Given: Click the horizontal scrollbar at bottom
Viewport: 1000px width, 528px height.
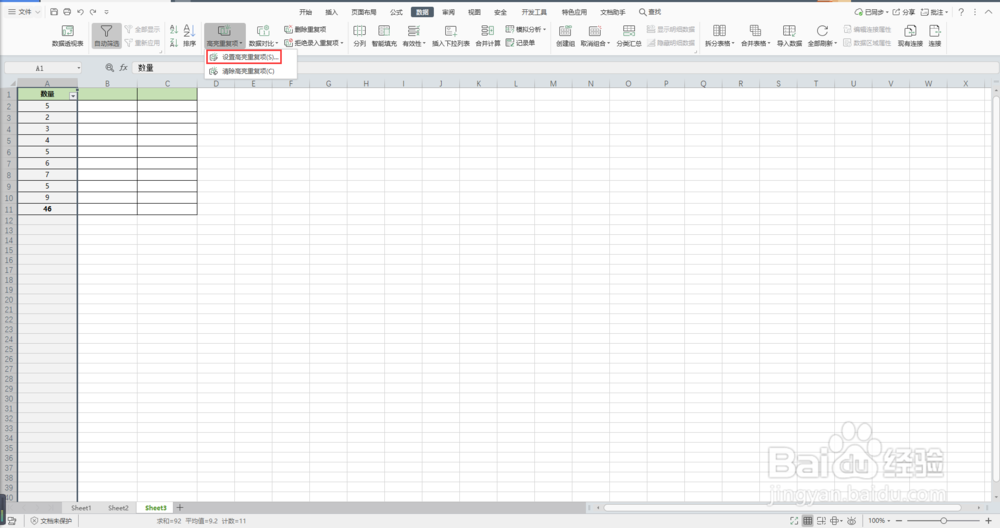Looking at the screenshot, I should (x=783, y=508).
